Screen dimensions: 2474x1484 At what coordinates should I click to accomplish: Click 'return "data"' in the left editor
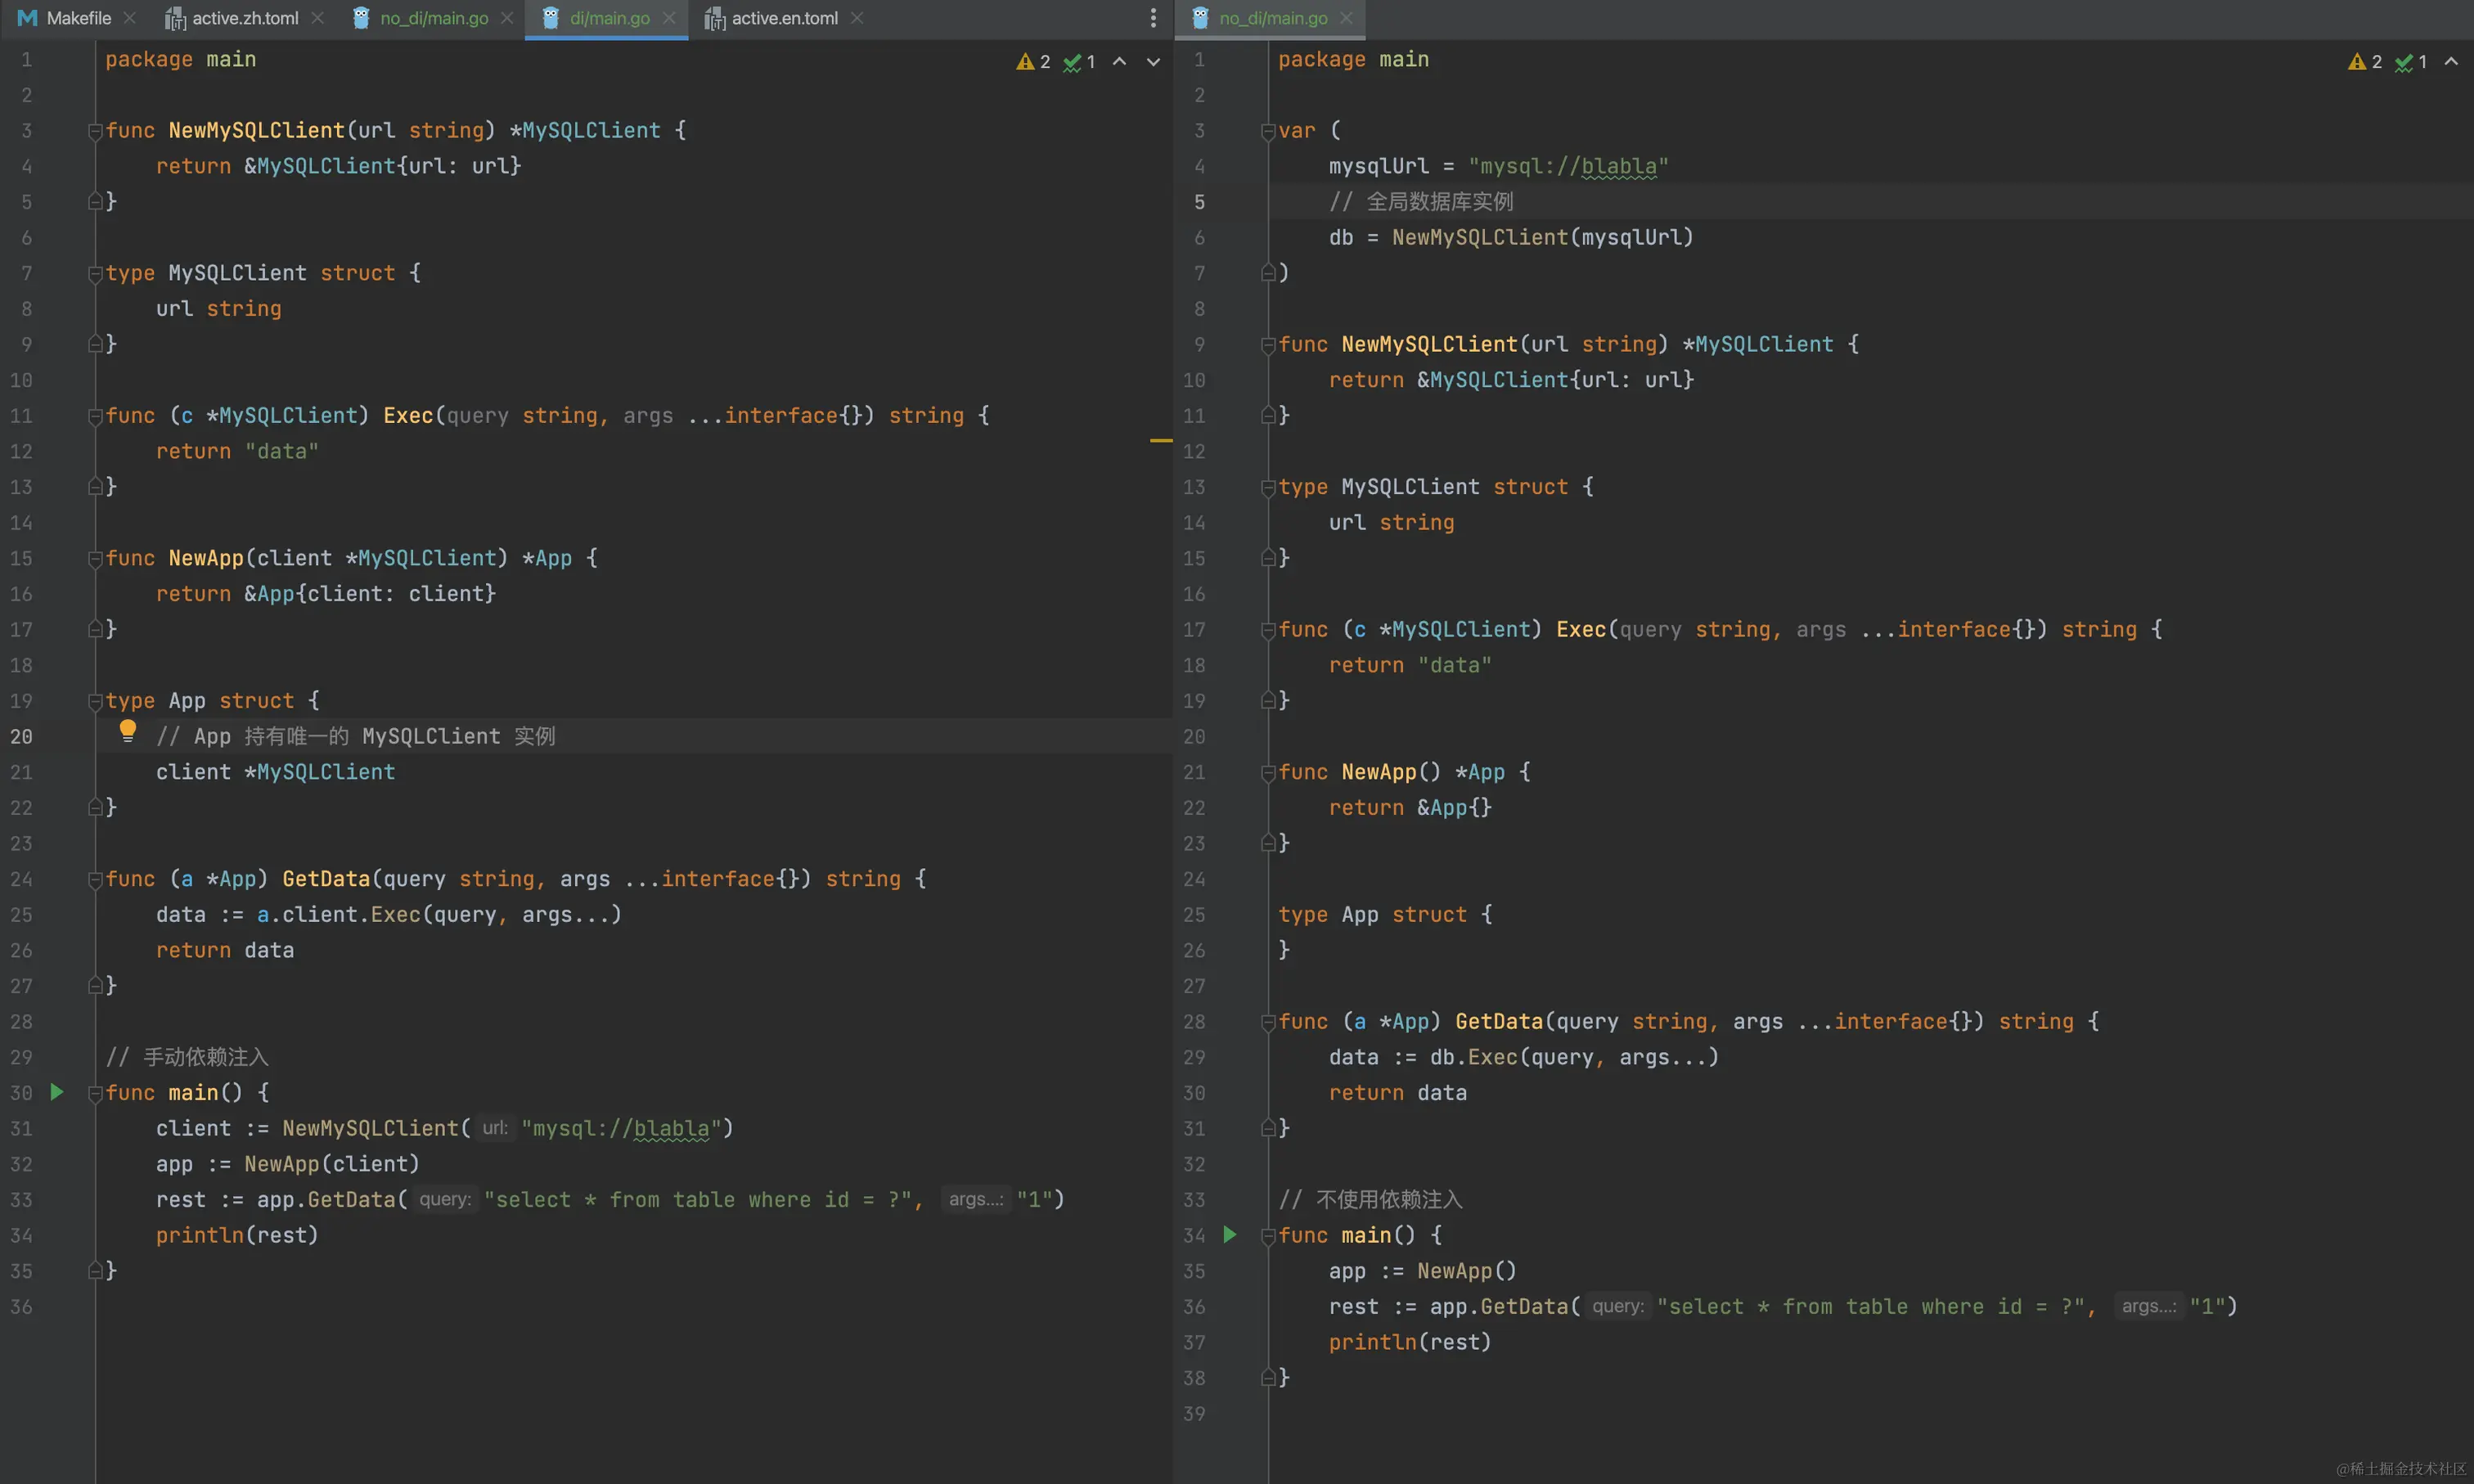coord(237,451)
